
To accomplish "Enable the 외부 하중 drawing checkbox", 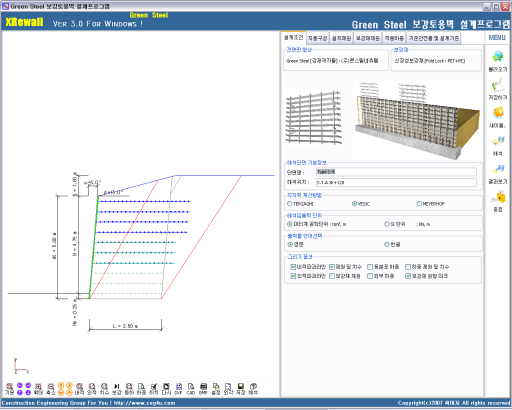I will click(x=370, y=276).
